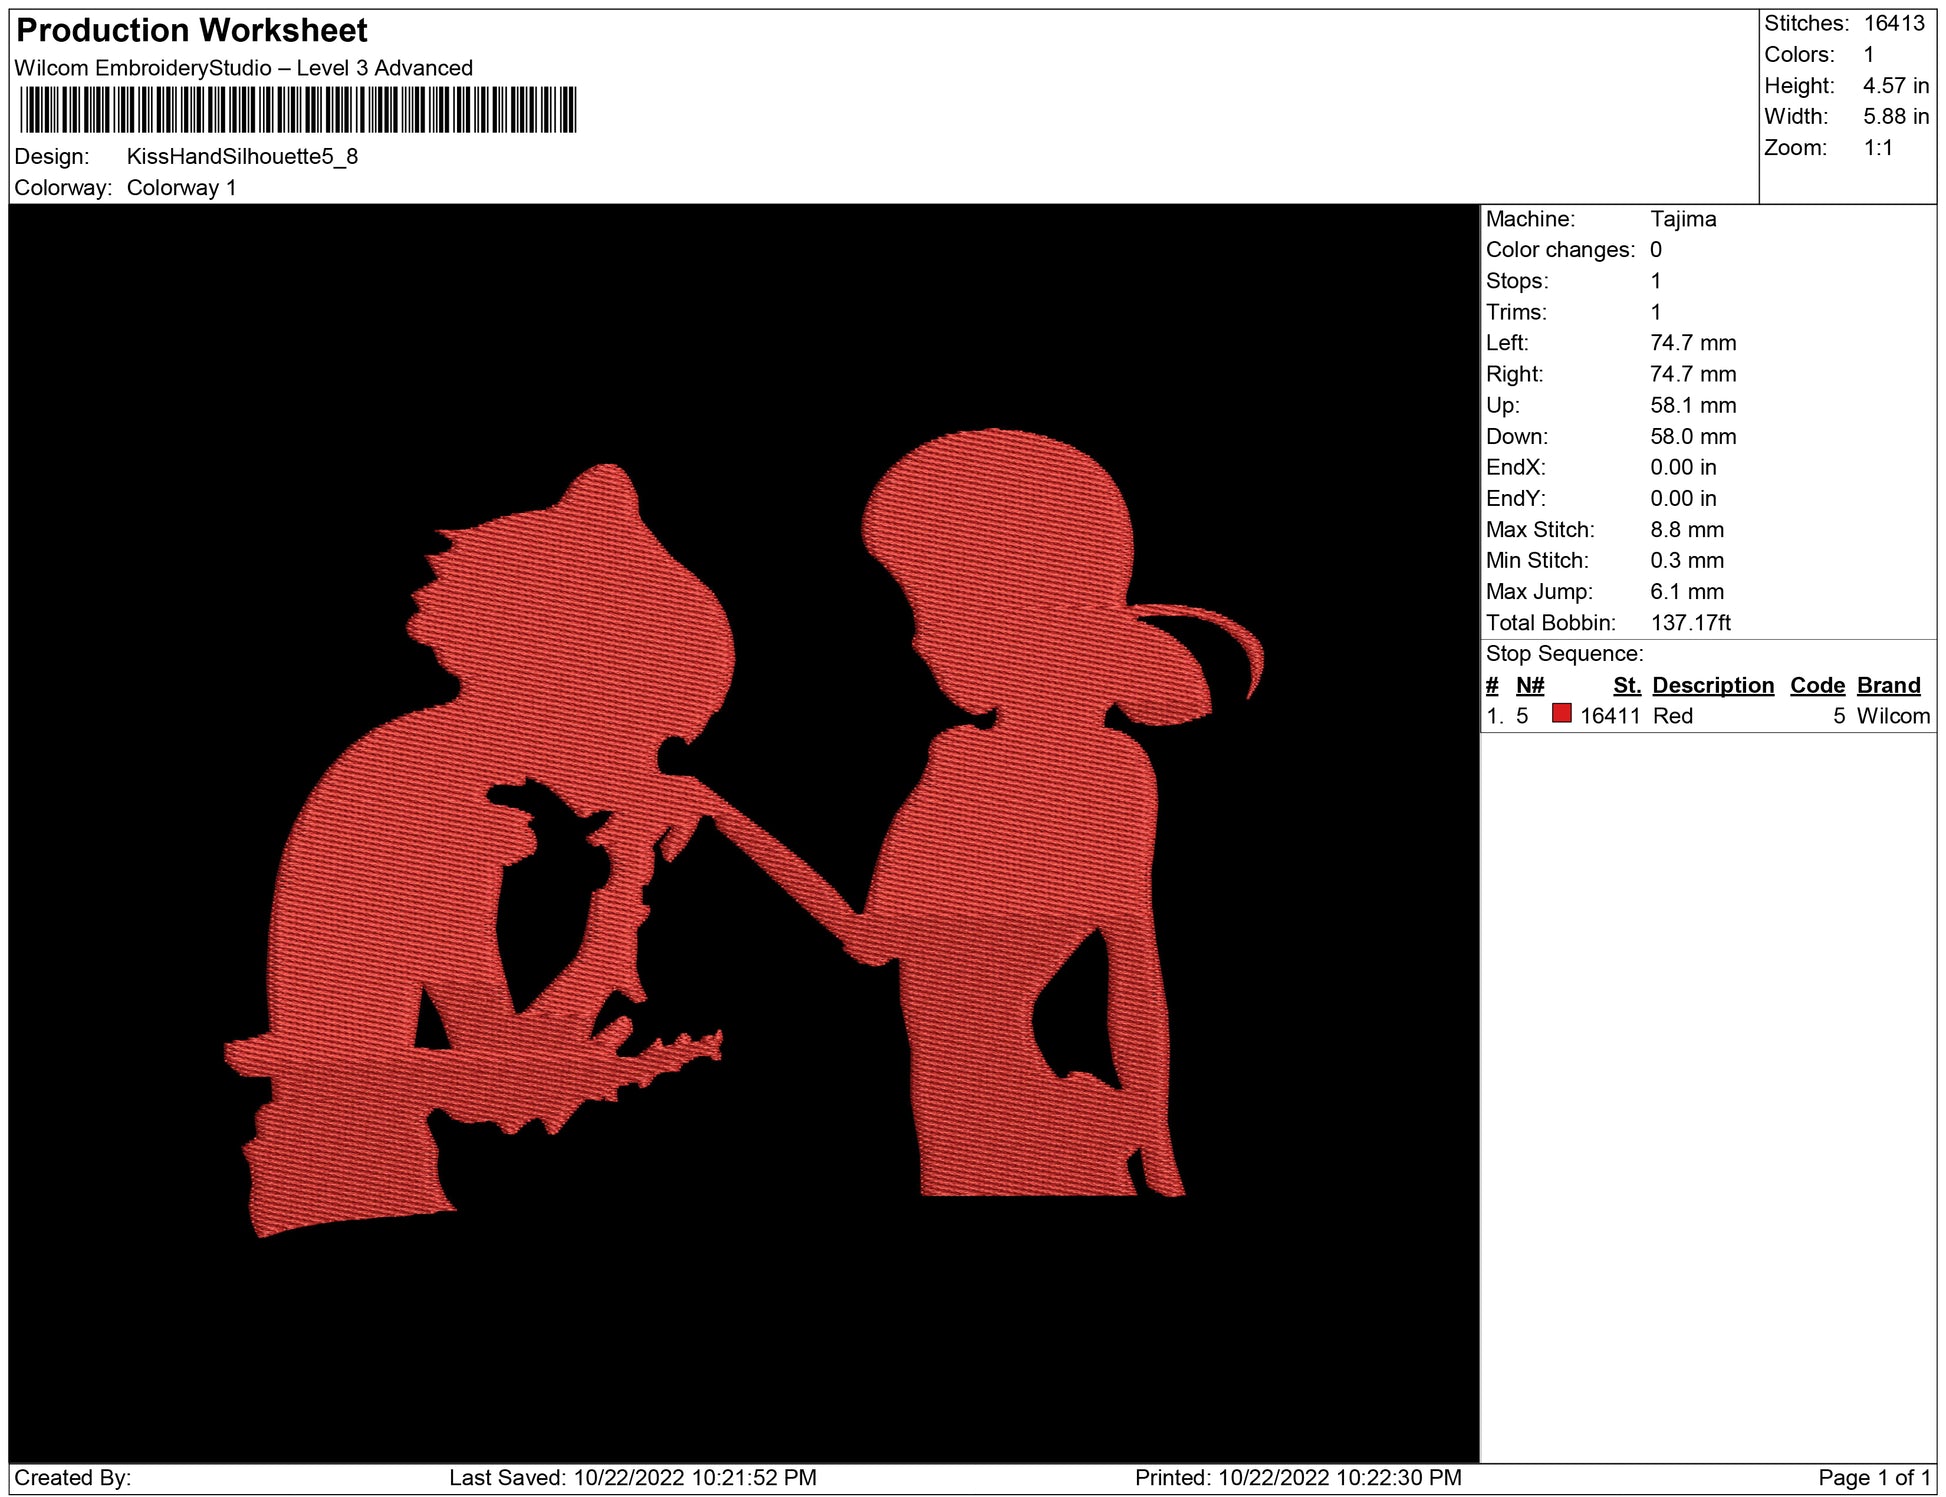
Task: Click the Zoom 1:1 value
Action: coord(1877,148)
